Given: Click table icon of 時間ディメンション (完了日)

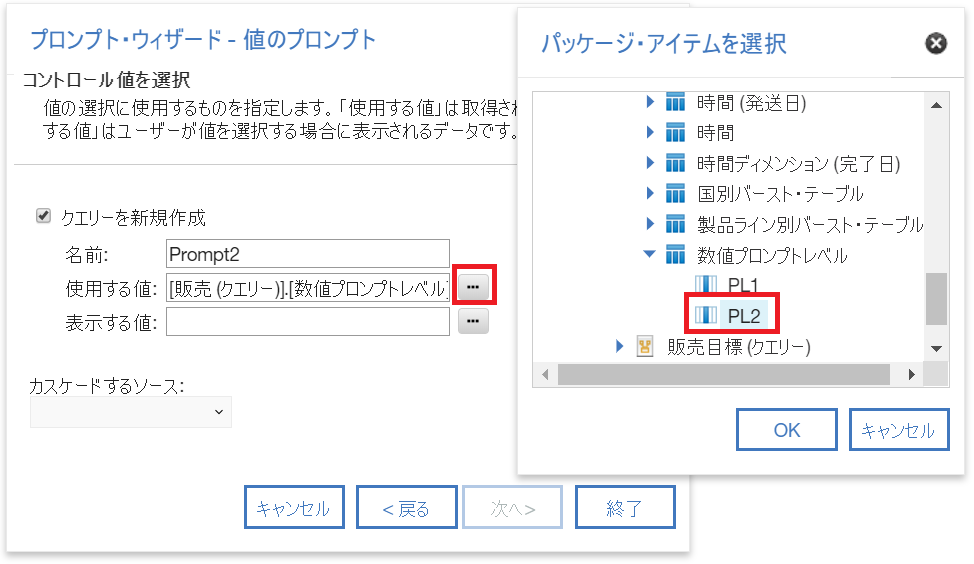Looking at the screenshot, I should point(675,163).
